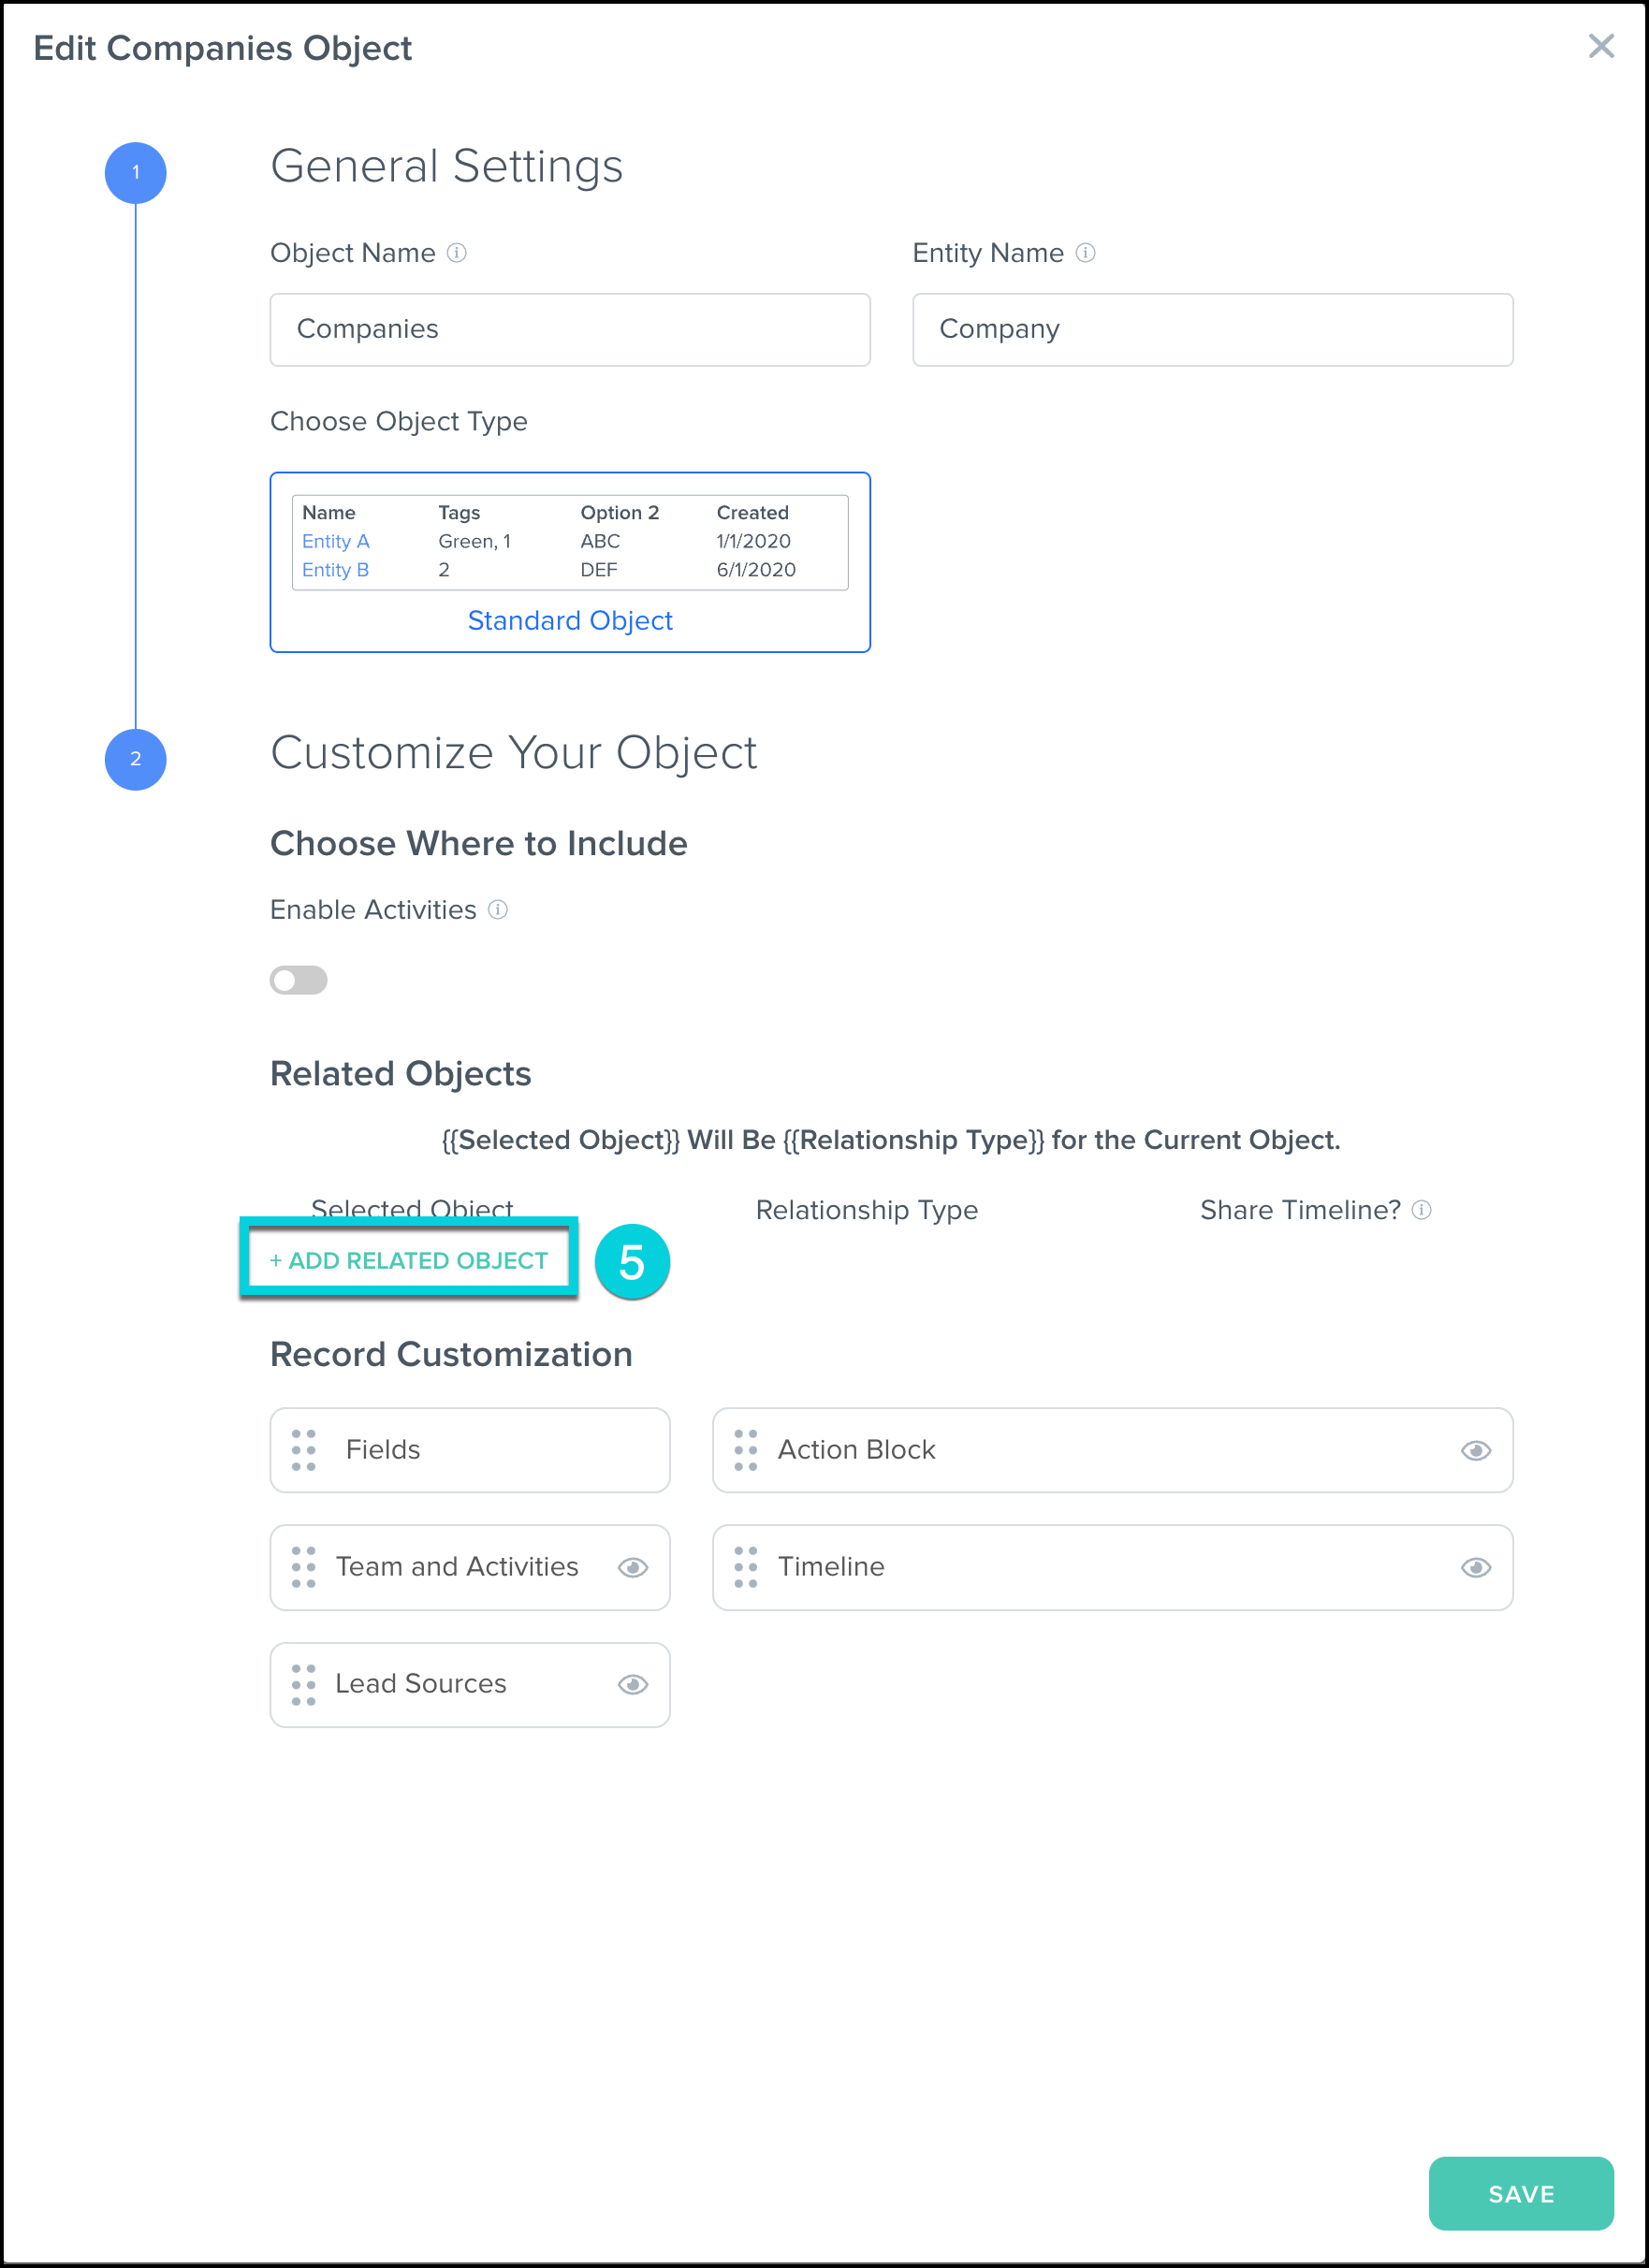
Task: Turn on the Enable Activities toggle
Action: [x=299, y=980]
